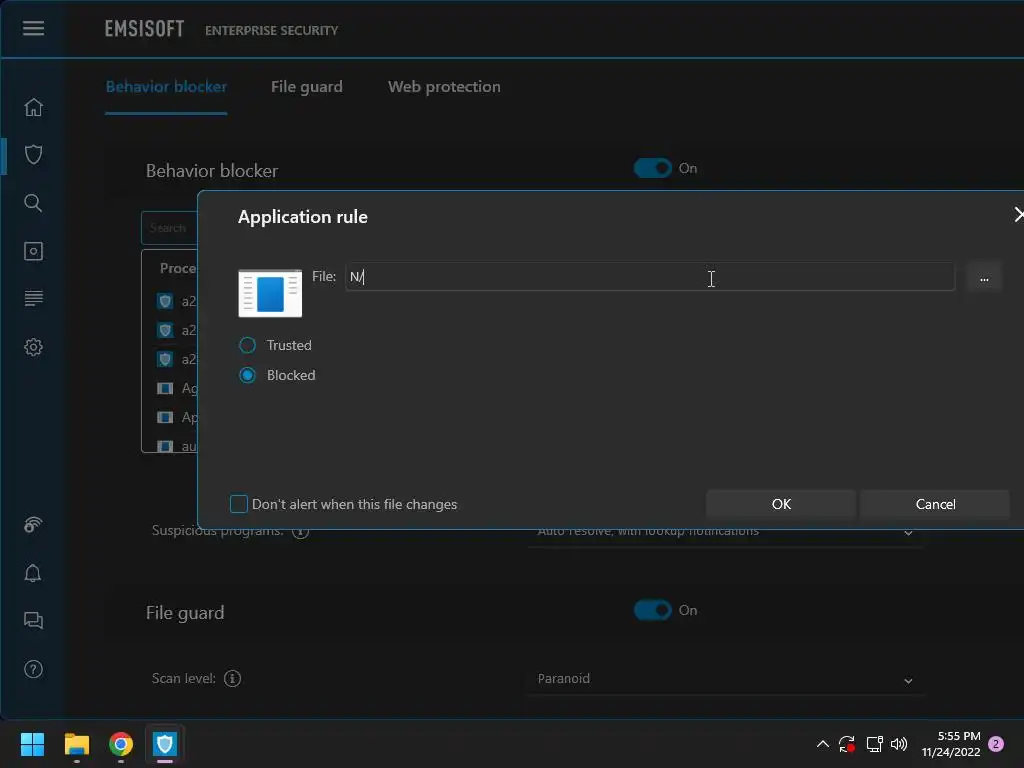Toggle File guard switch
Image resolution: width=1024 pixels, height=768 pixels.
pyautogui.click(x=652, y=610)
